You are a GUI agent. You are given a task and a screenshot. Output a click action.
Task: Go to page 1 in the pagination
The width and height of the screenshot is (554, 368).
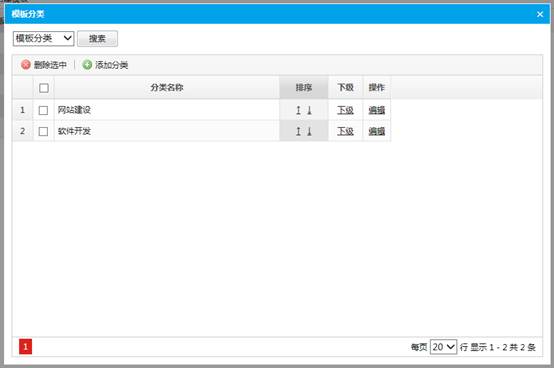(25, 347)
